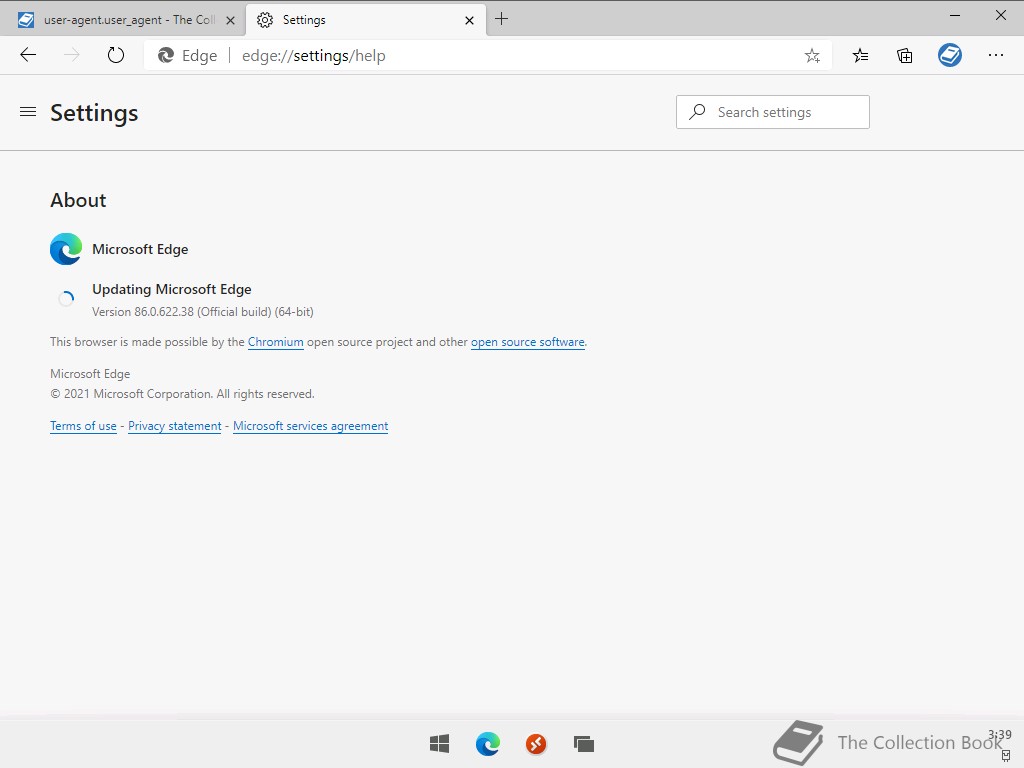1024x768 pixels.
Task: Switch to the user-agent.user_agent tab
Action: (x=124, y=20)
